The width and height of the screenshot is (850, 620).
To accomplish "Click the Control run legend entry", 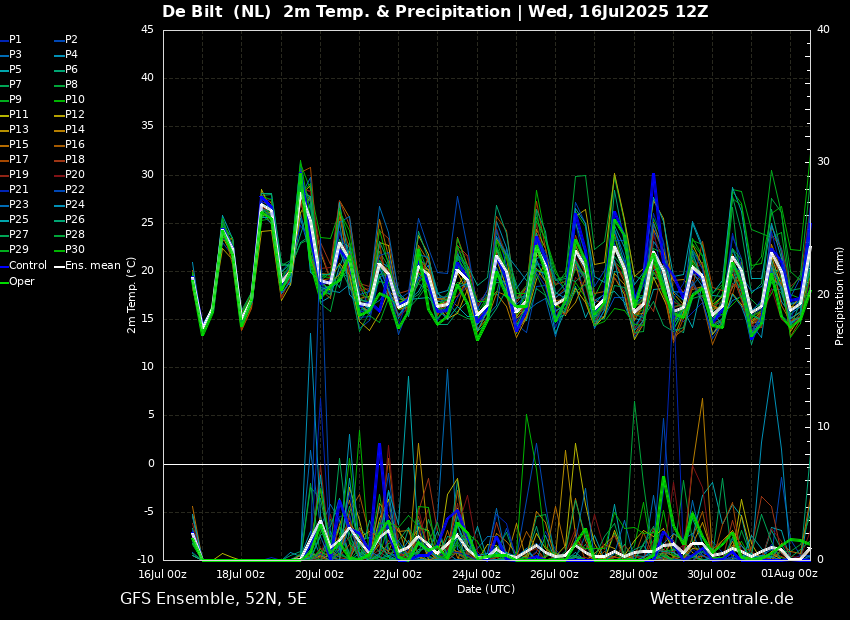I will tap(23, 266).
